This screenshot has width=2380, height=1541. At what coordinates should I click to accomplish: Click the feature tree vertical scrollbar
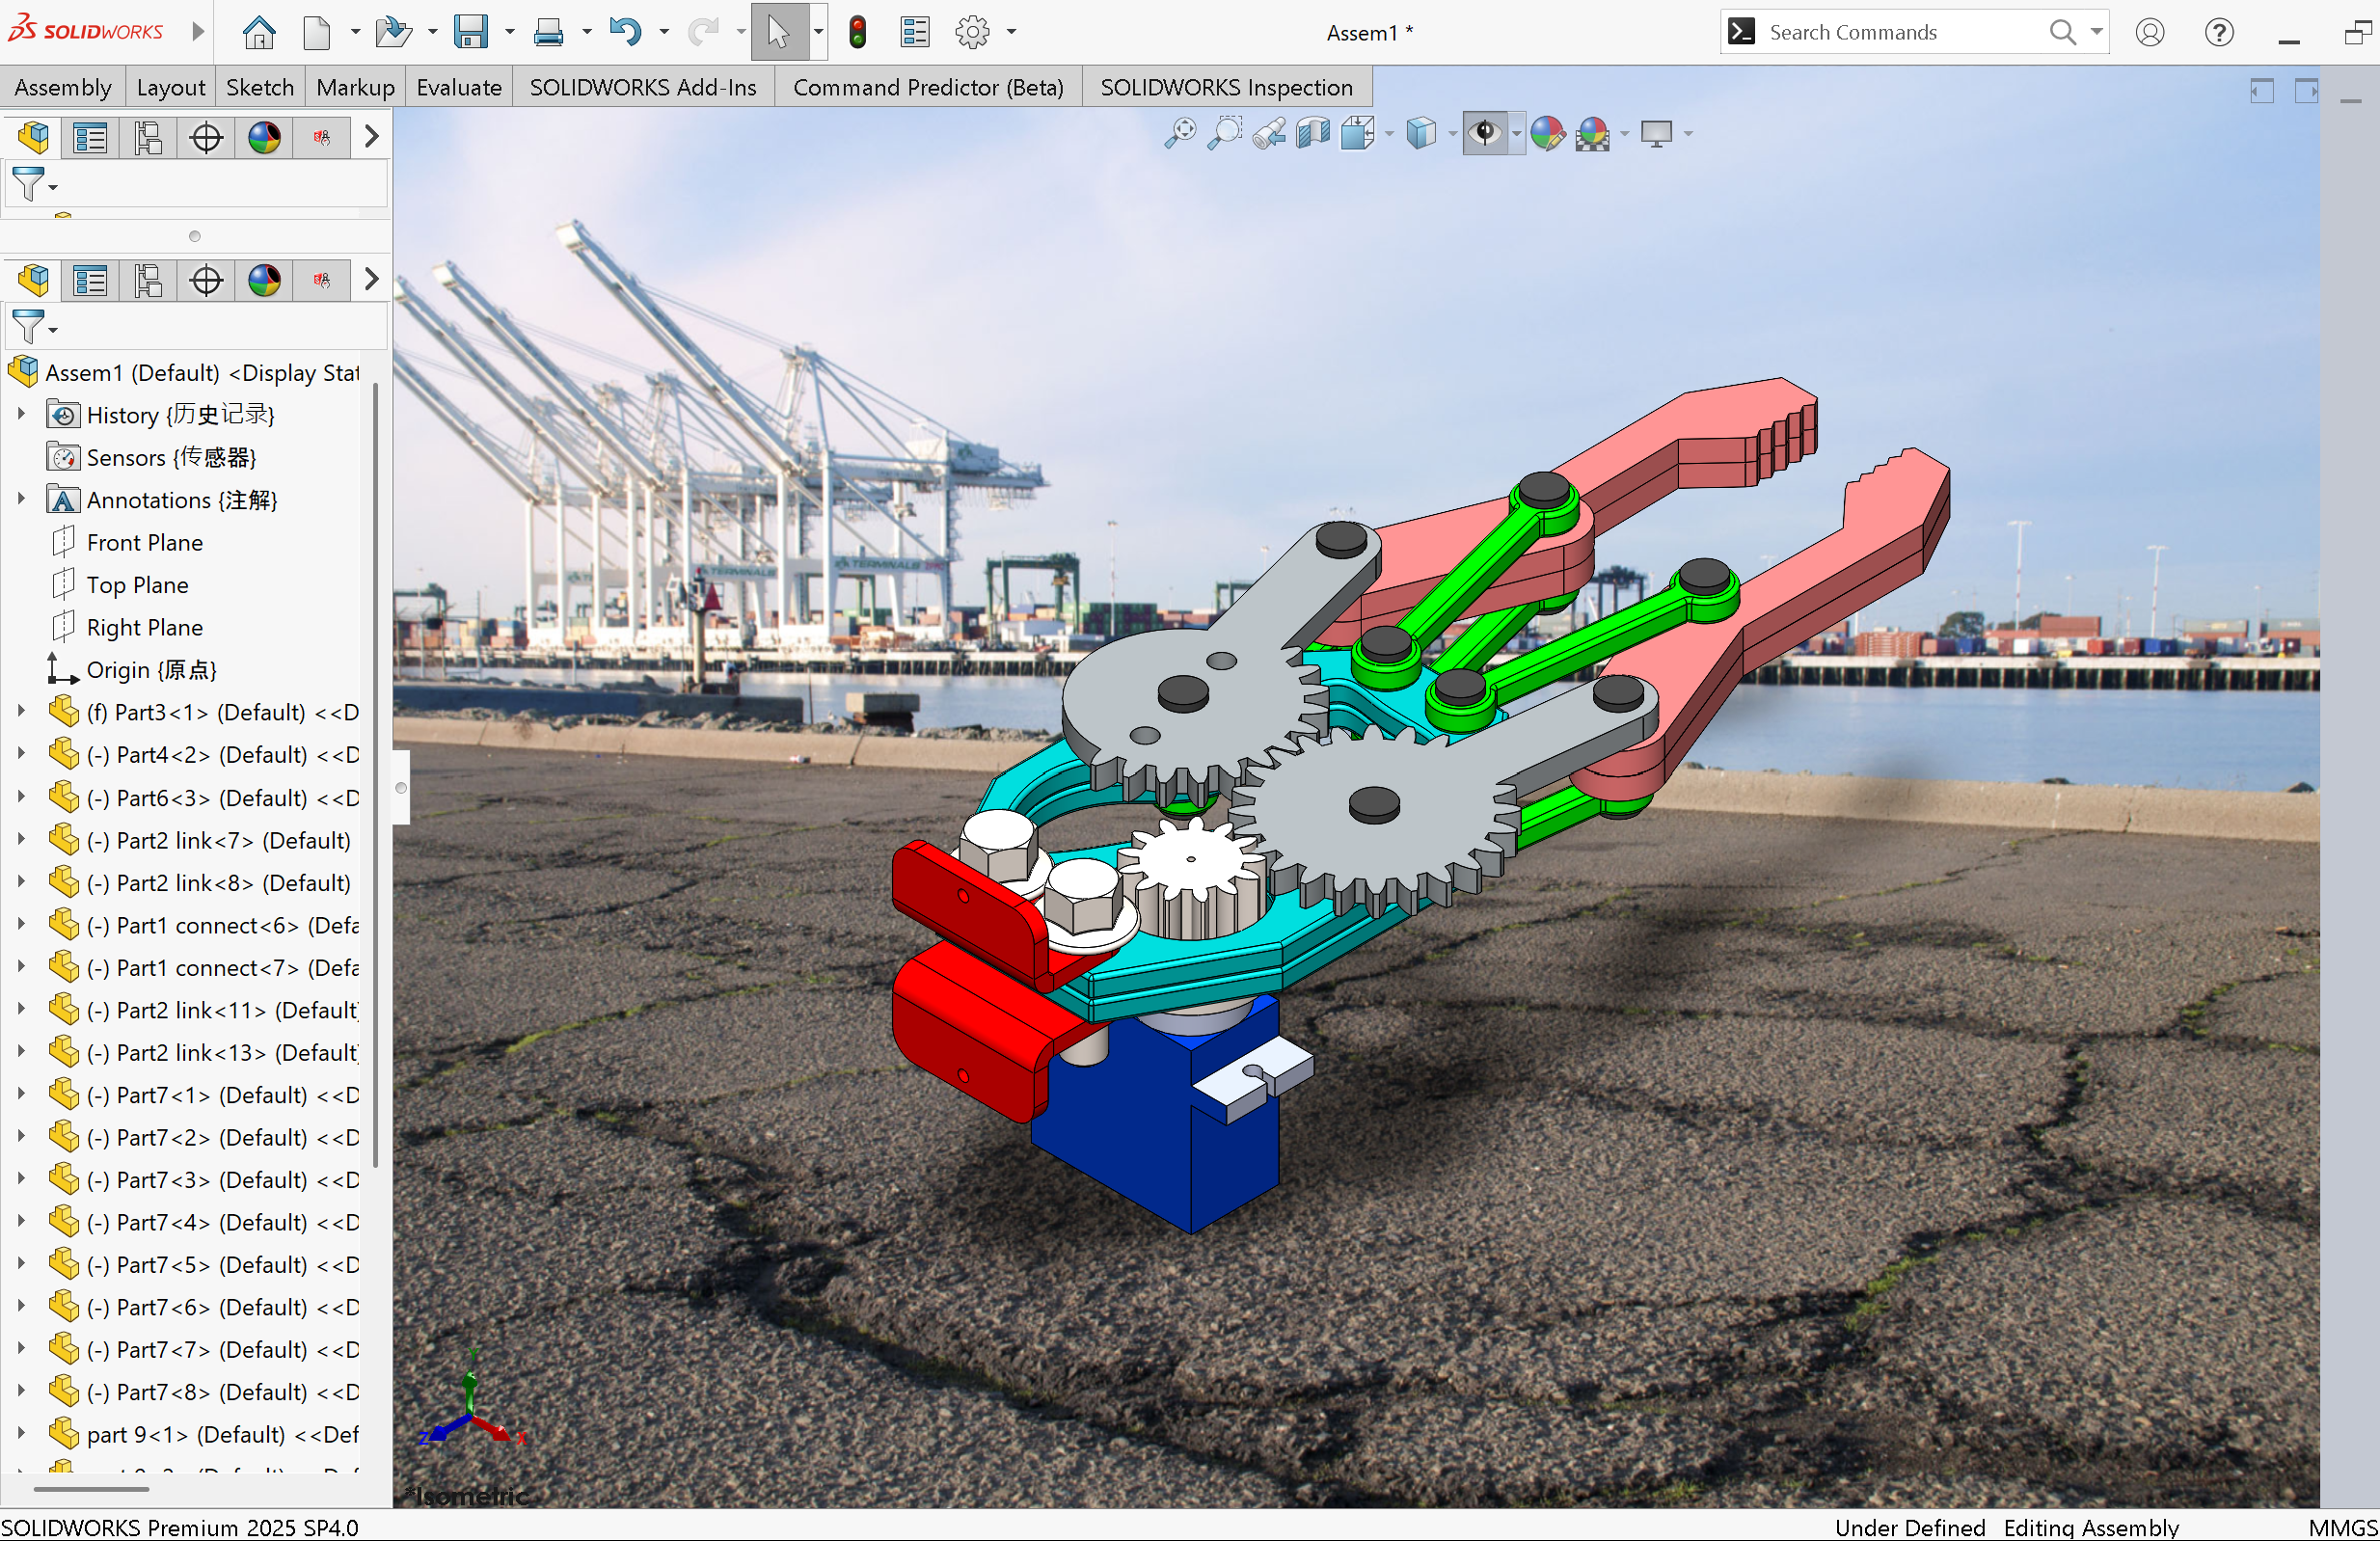pyautogui.click(x=375, y=775)
